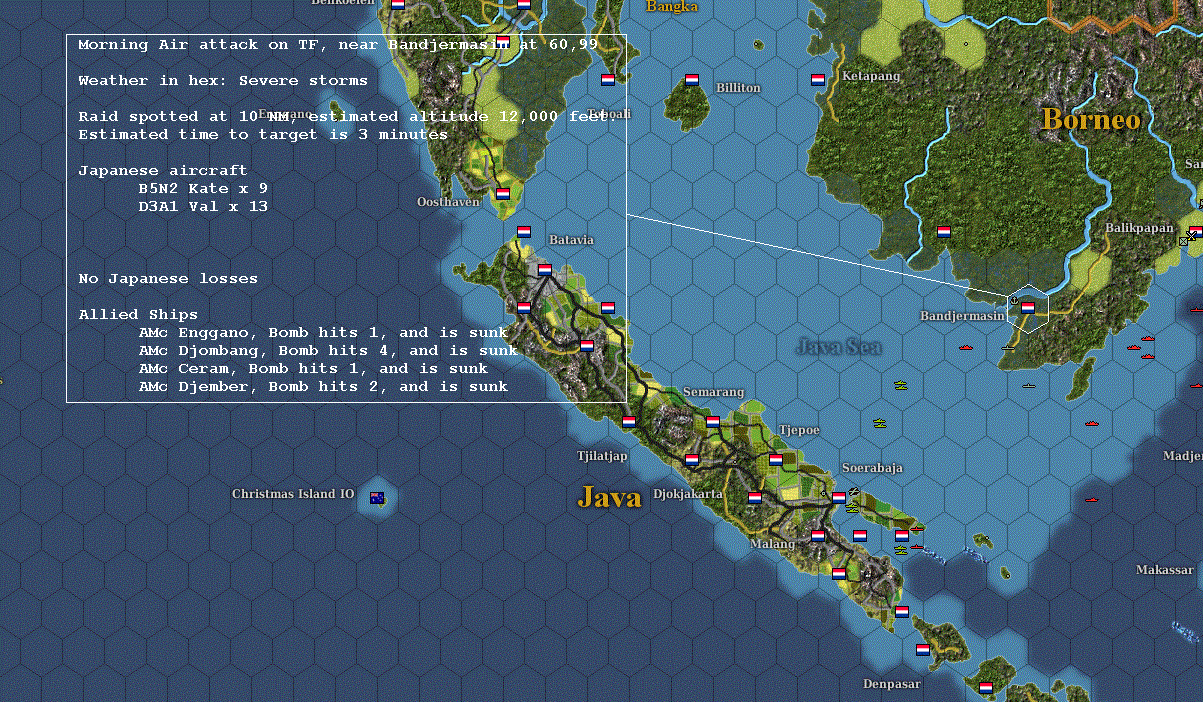This screenshot has width=1203, height=702.
Task: Select the Dutch flag above Toboali label
Action: tap(607, 80)
